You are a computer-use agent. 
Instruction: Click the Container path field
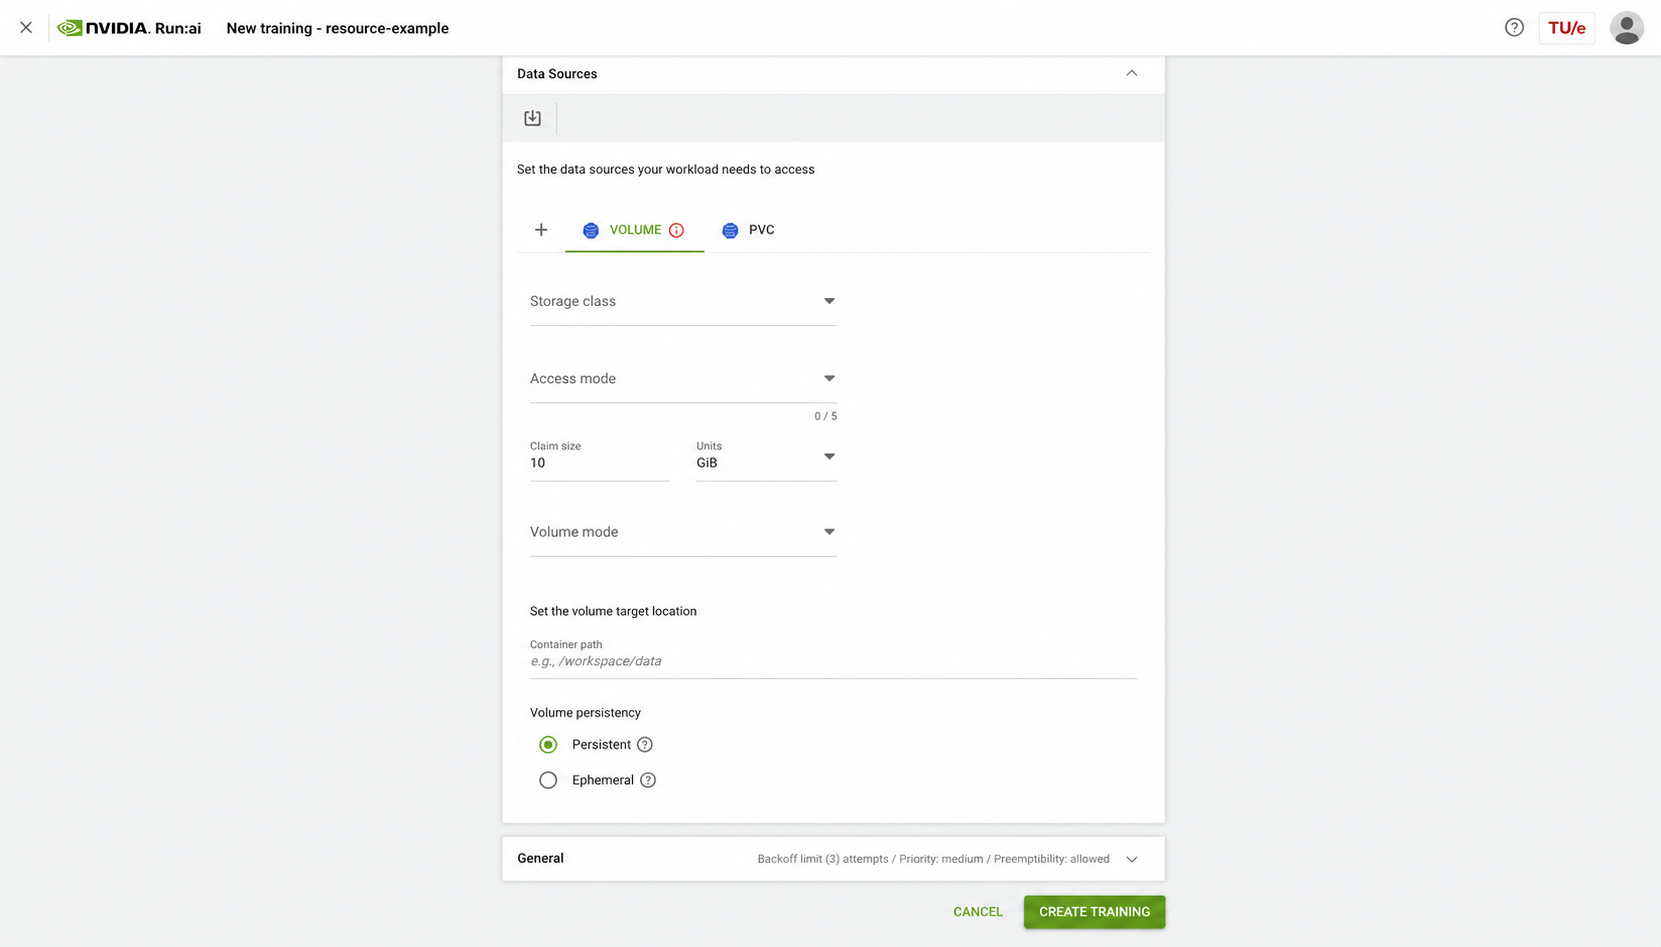point(833,658)
